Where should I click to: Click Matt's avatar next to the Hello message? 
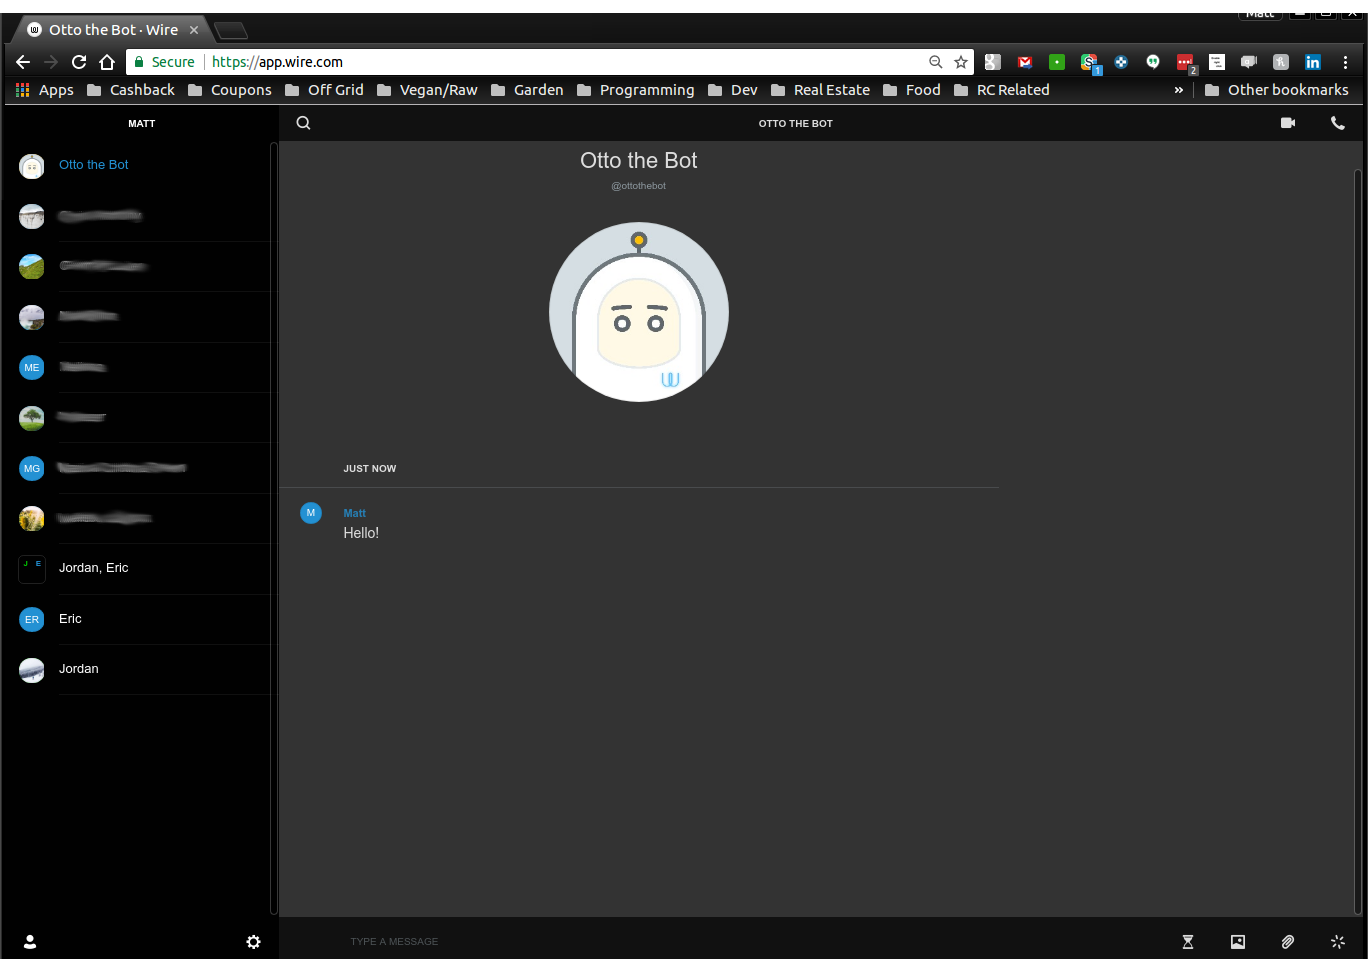point(311,513)
